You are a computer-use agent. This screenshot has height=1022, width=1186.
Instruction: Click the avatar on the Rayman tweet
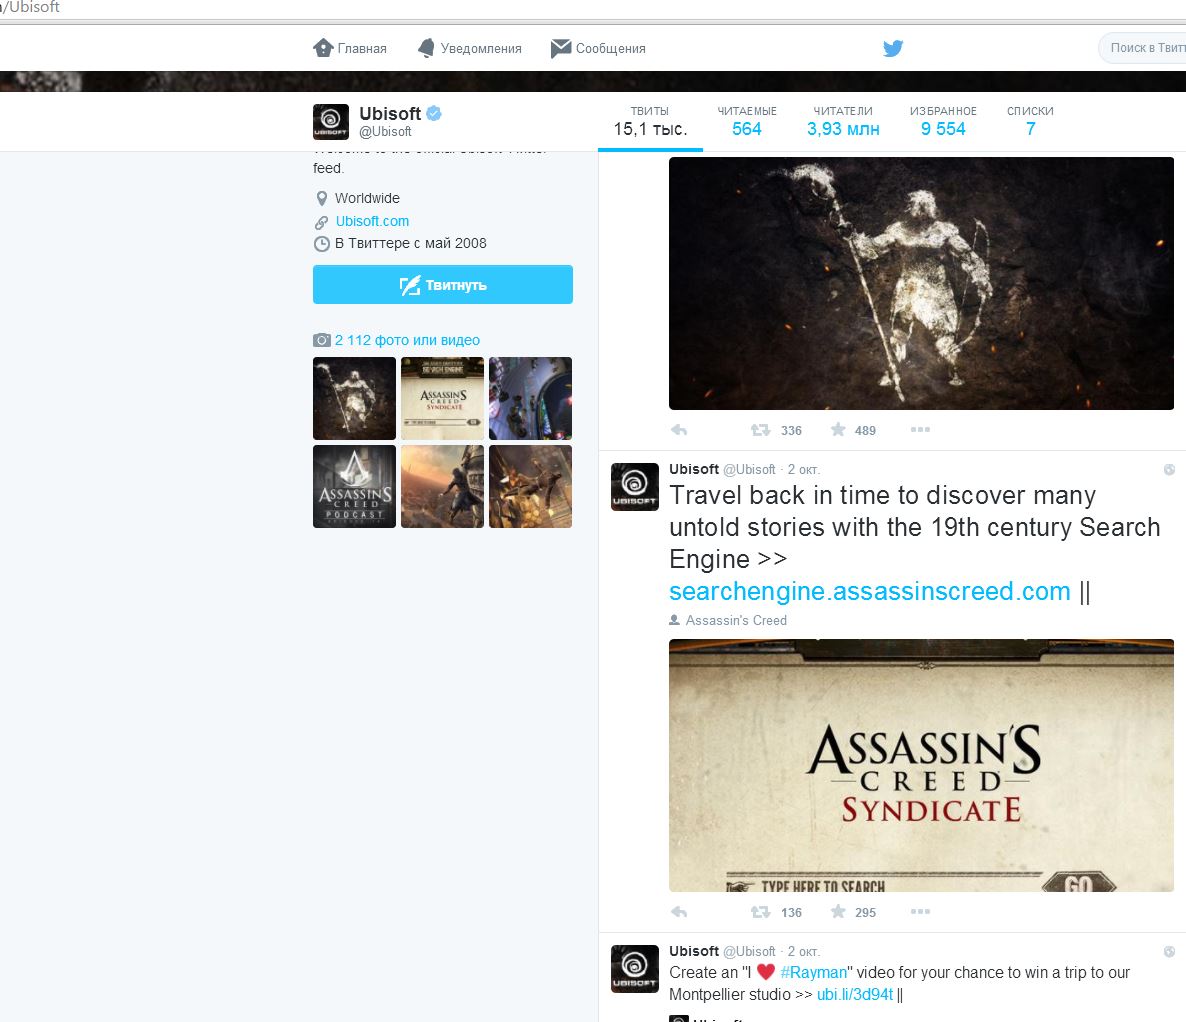(635, 968)
